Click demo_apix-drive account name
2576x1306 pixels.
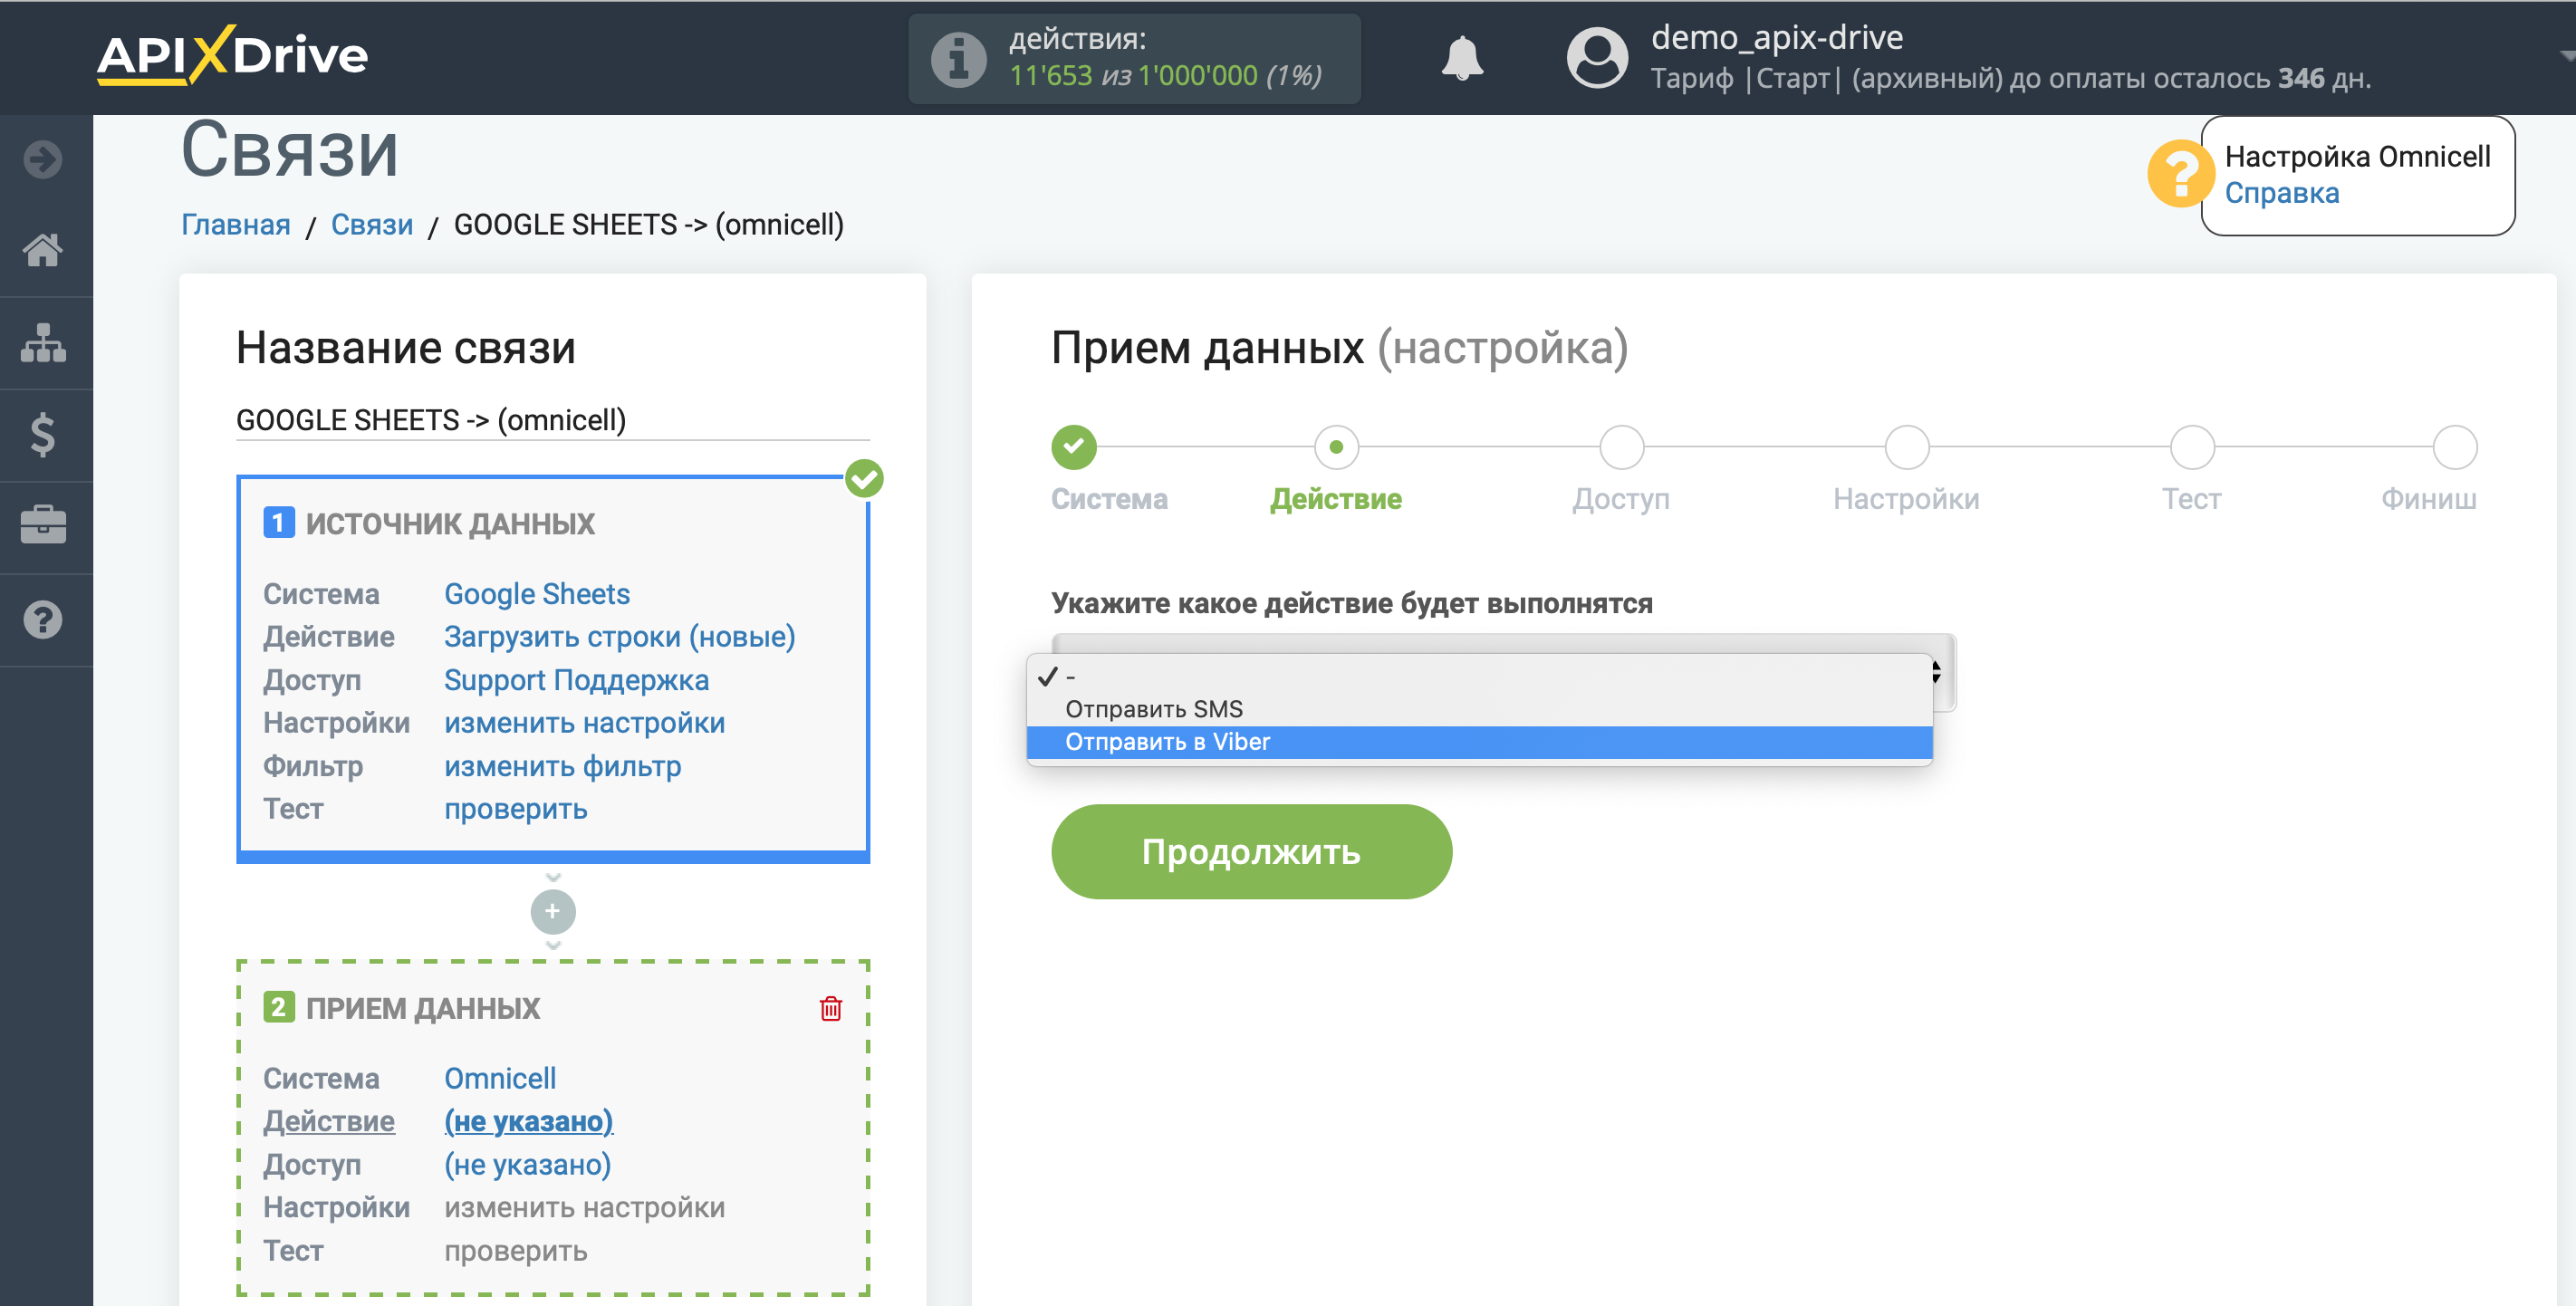[x=1776, y=37]
